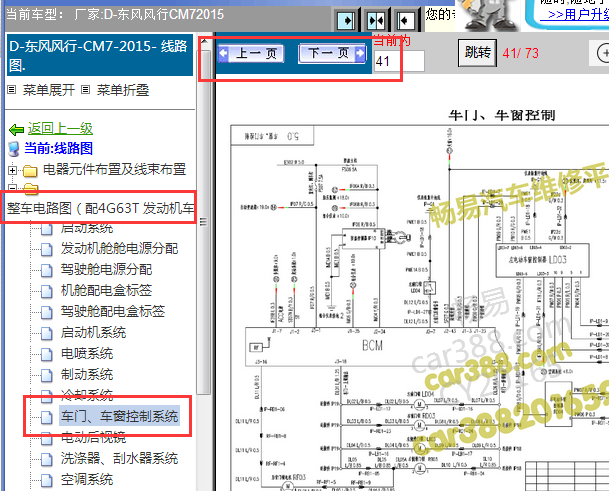Viewport: 609px width, 491px height.
Task: Click document icon next to 电喷系统
Action: click(47, 354)
